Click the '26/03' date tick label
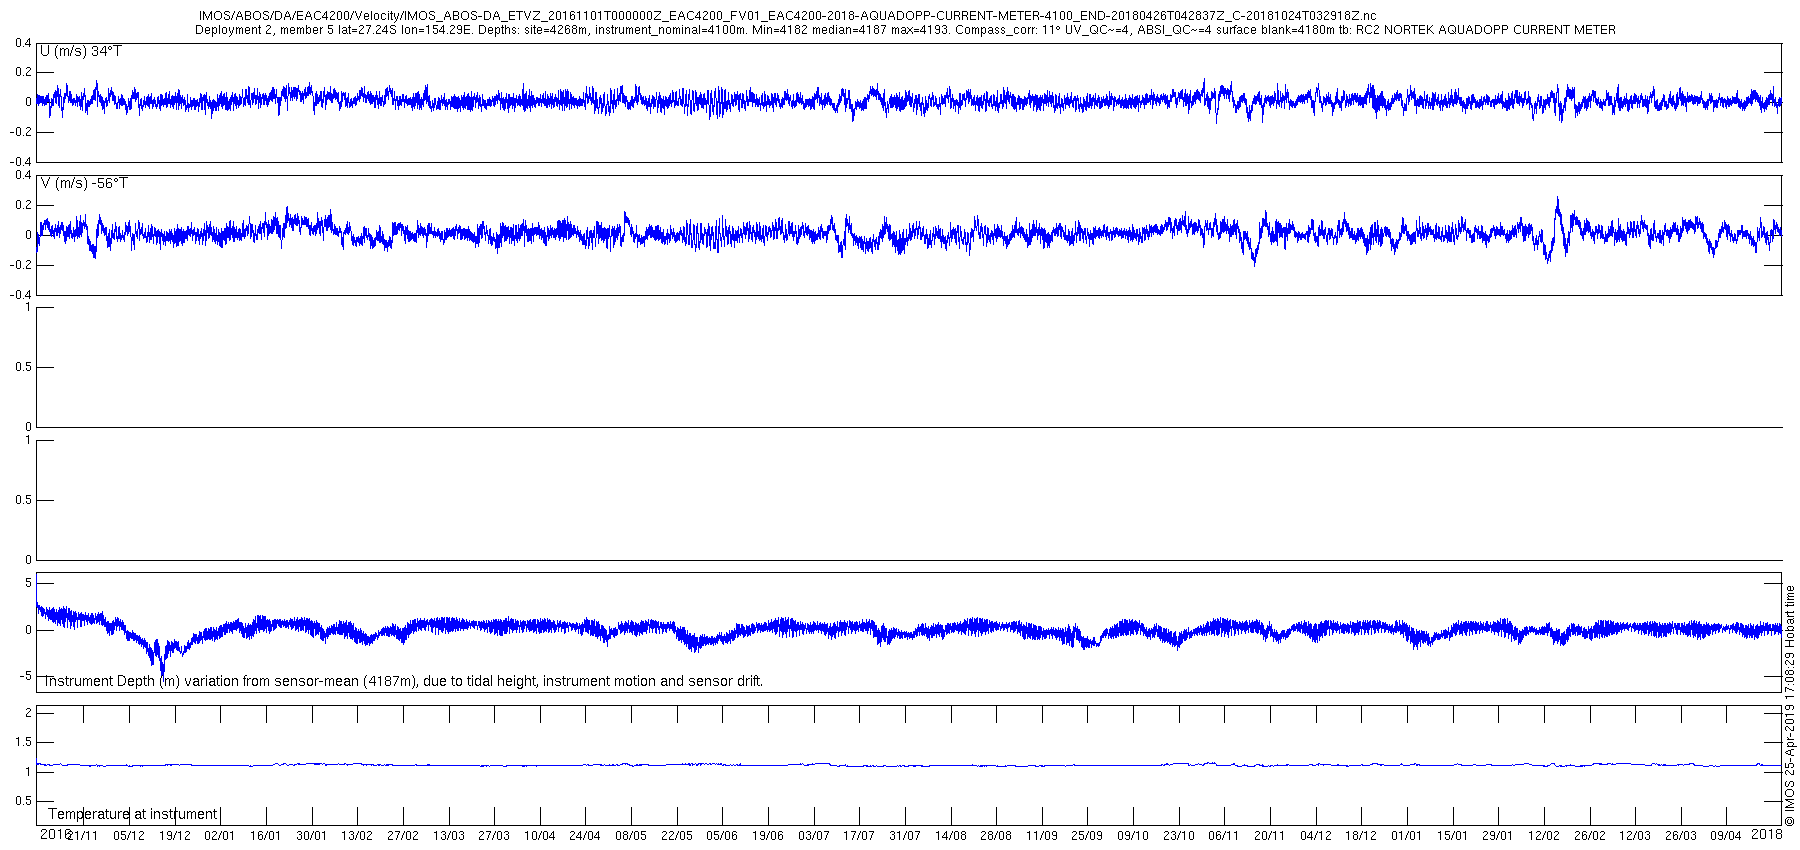The width and height of the screenshot is (1800, 850). 1681,836
